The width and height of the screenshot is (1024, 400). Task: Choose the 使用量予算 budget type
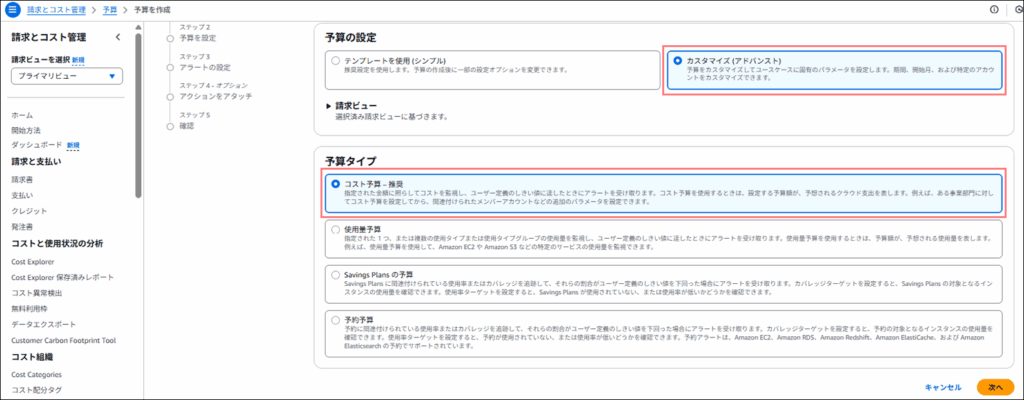(335, 229)
